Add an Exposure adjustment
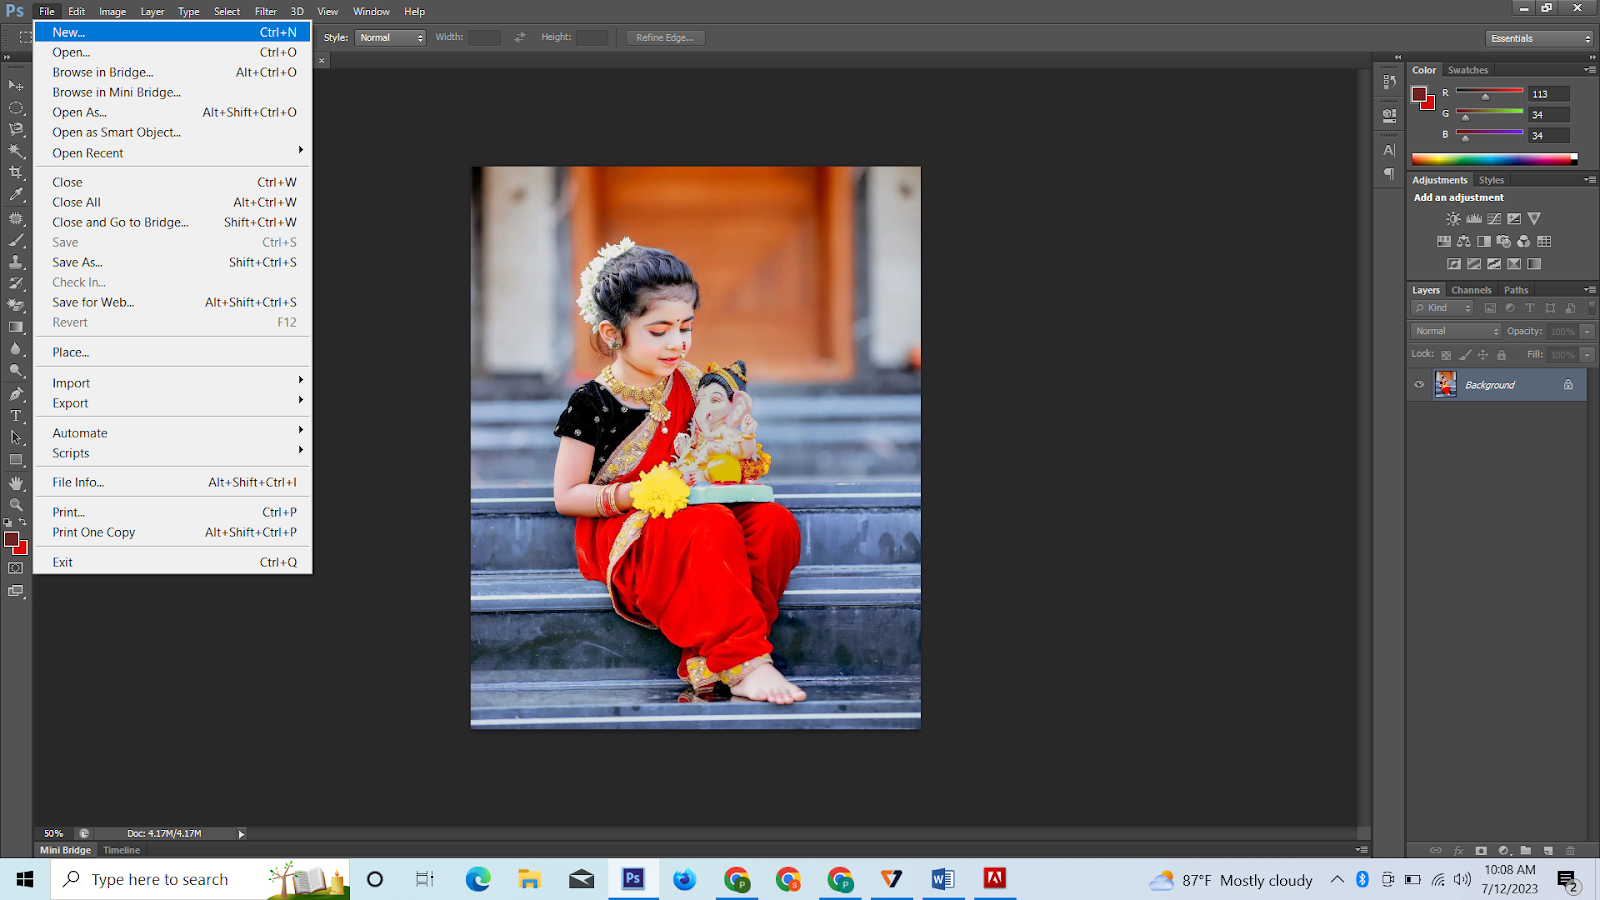 click(x=1514, y=219)
